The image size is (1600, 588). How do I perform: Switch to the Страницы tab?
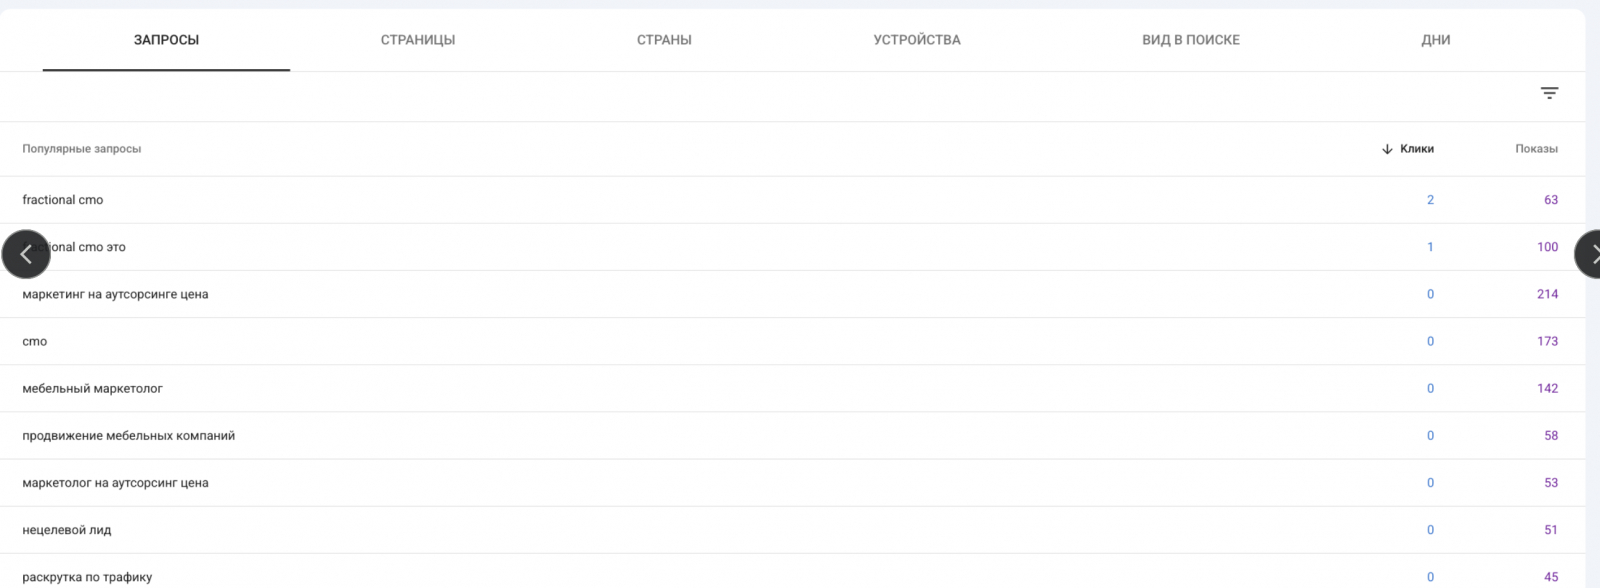418,40
